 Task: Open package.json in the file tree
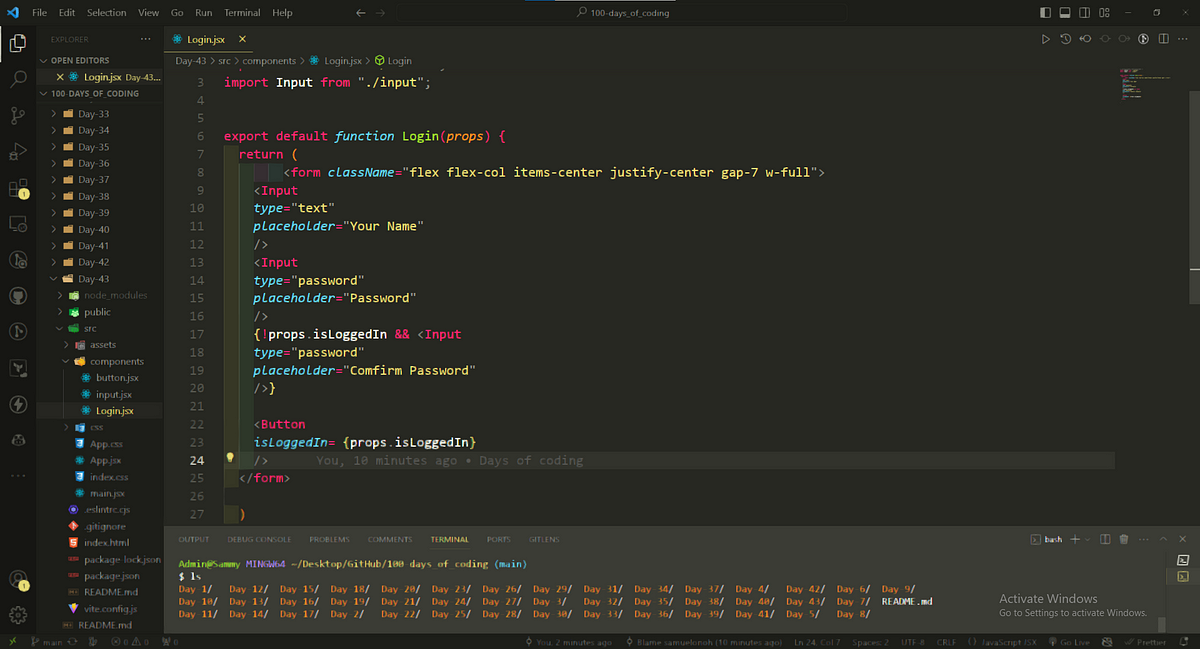pyautogui.click(x=112, y=576)
